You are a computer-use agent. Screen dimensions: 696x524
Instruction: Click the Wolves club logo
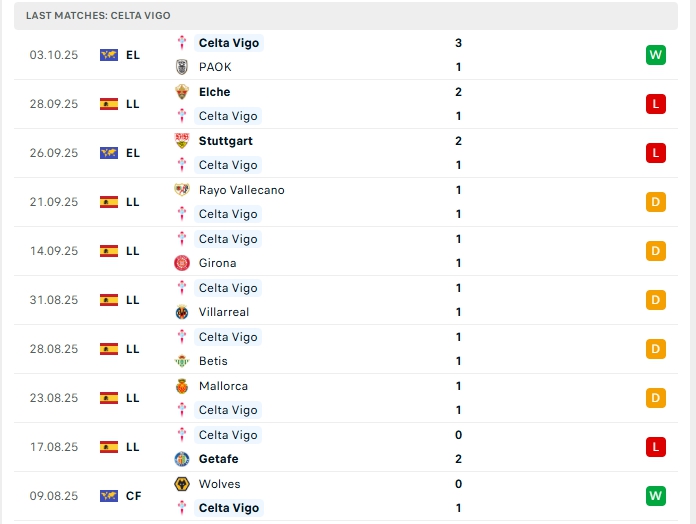point(182,484)
